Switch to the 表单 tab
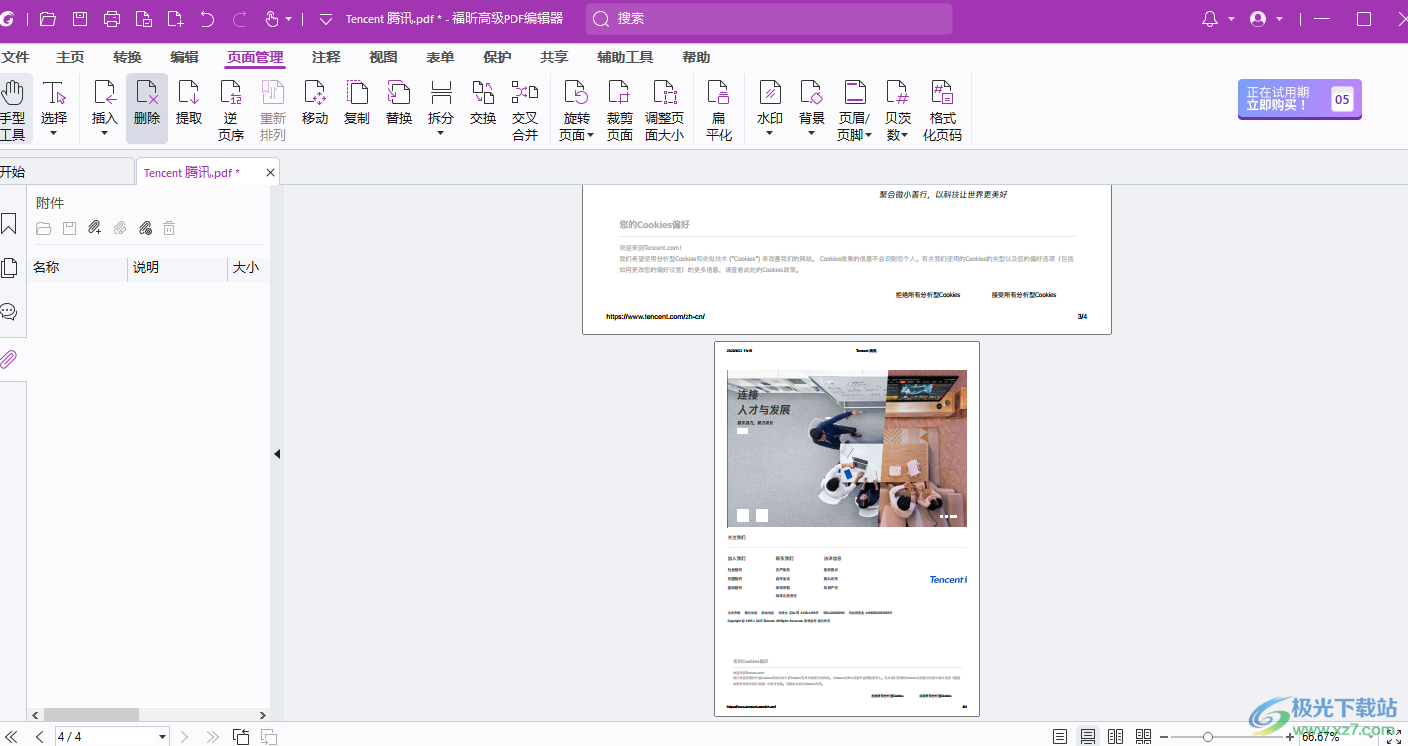Image resolution: width=1408 pixels, height=746 pixels. tap(440, 58)
